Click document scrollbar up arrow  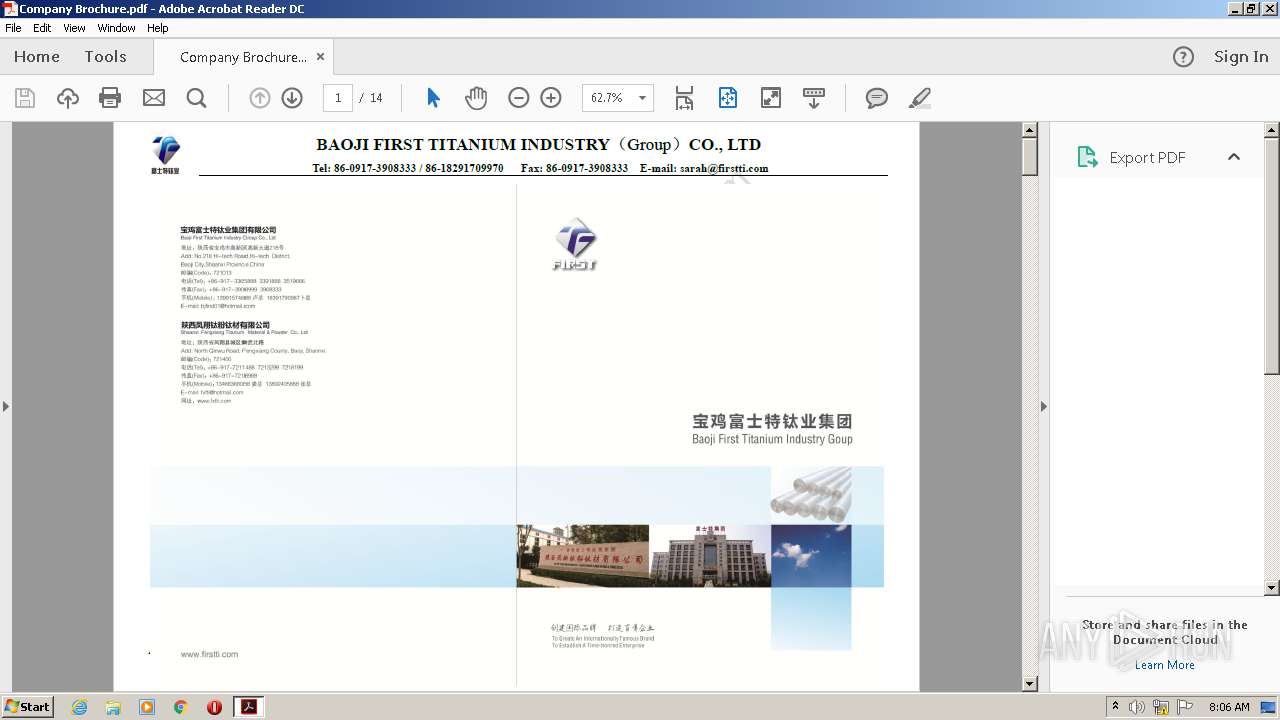[1029, 130]
